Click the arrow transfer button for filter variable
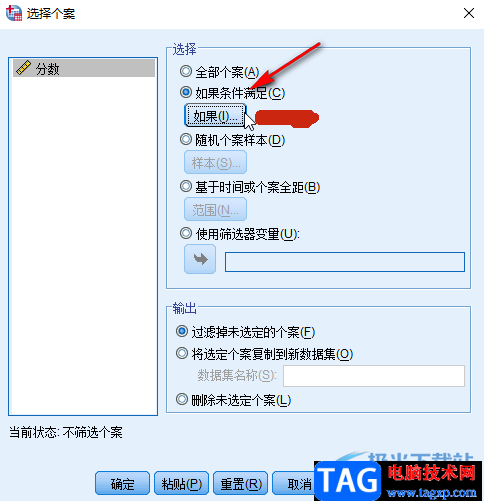Viewport: 484px width, 501px height. click(200, 259)
